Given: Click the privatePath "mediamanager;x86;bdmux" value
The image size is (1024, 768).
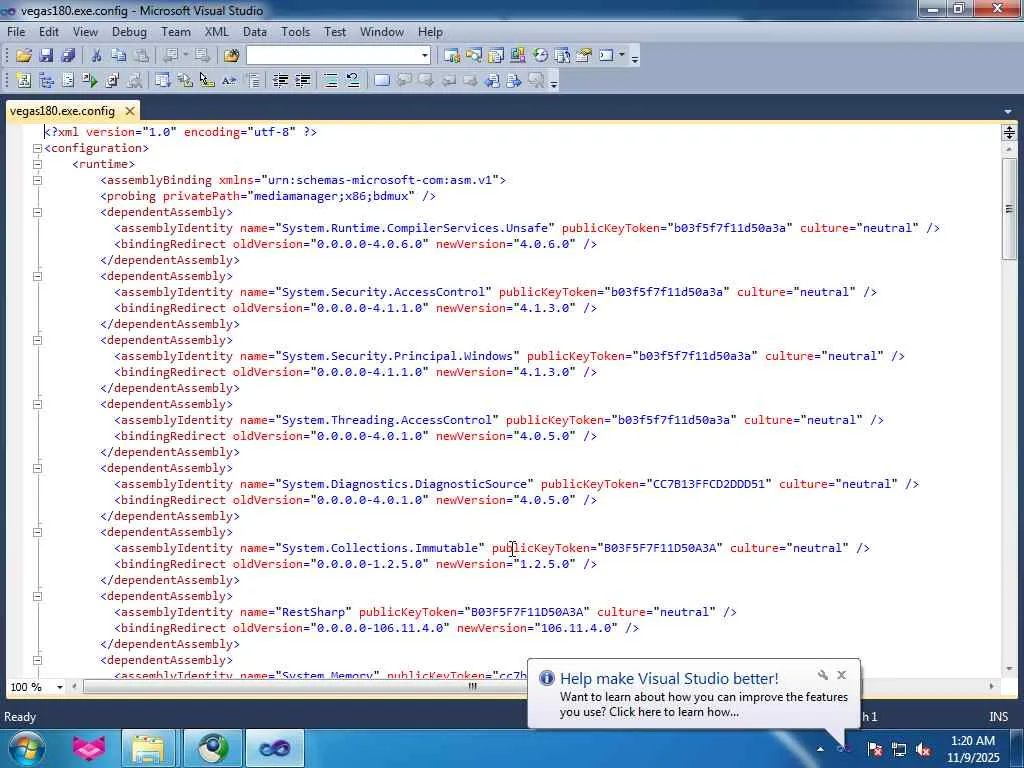Looking at the screenshot, I should click(x=334, y=197).
